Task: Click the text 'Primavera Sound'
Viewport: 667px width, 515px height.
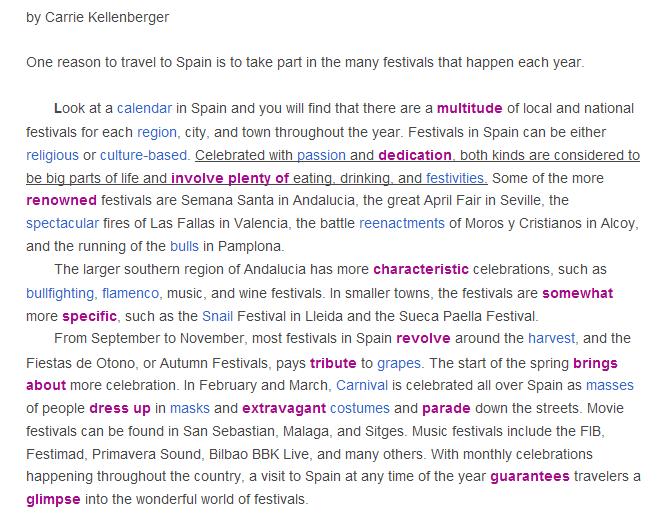Action: click(146, 454)
